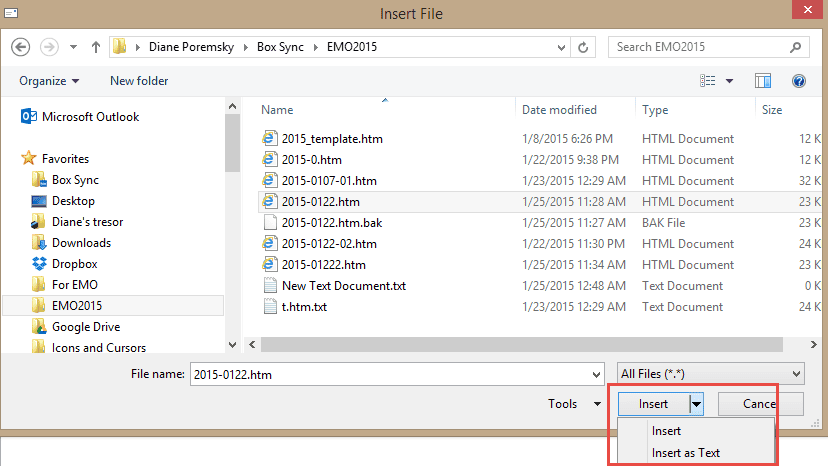This screenshot has height=466, width=828.
Task: Click the horizontal scrollbar of file list
Action: (522, 344)
